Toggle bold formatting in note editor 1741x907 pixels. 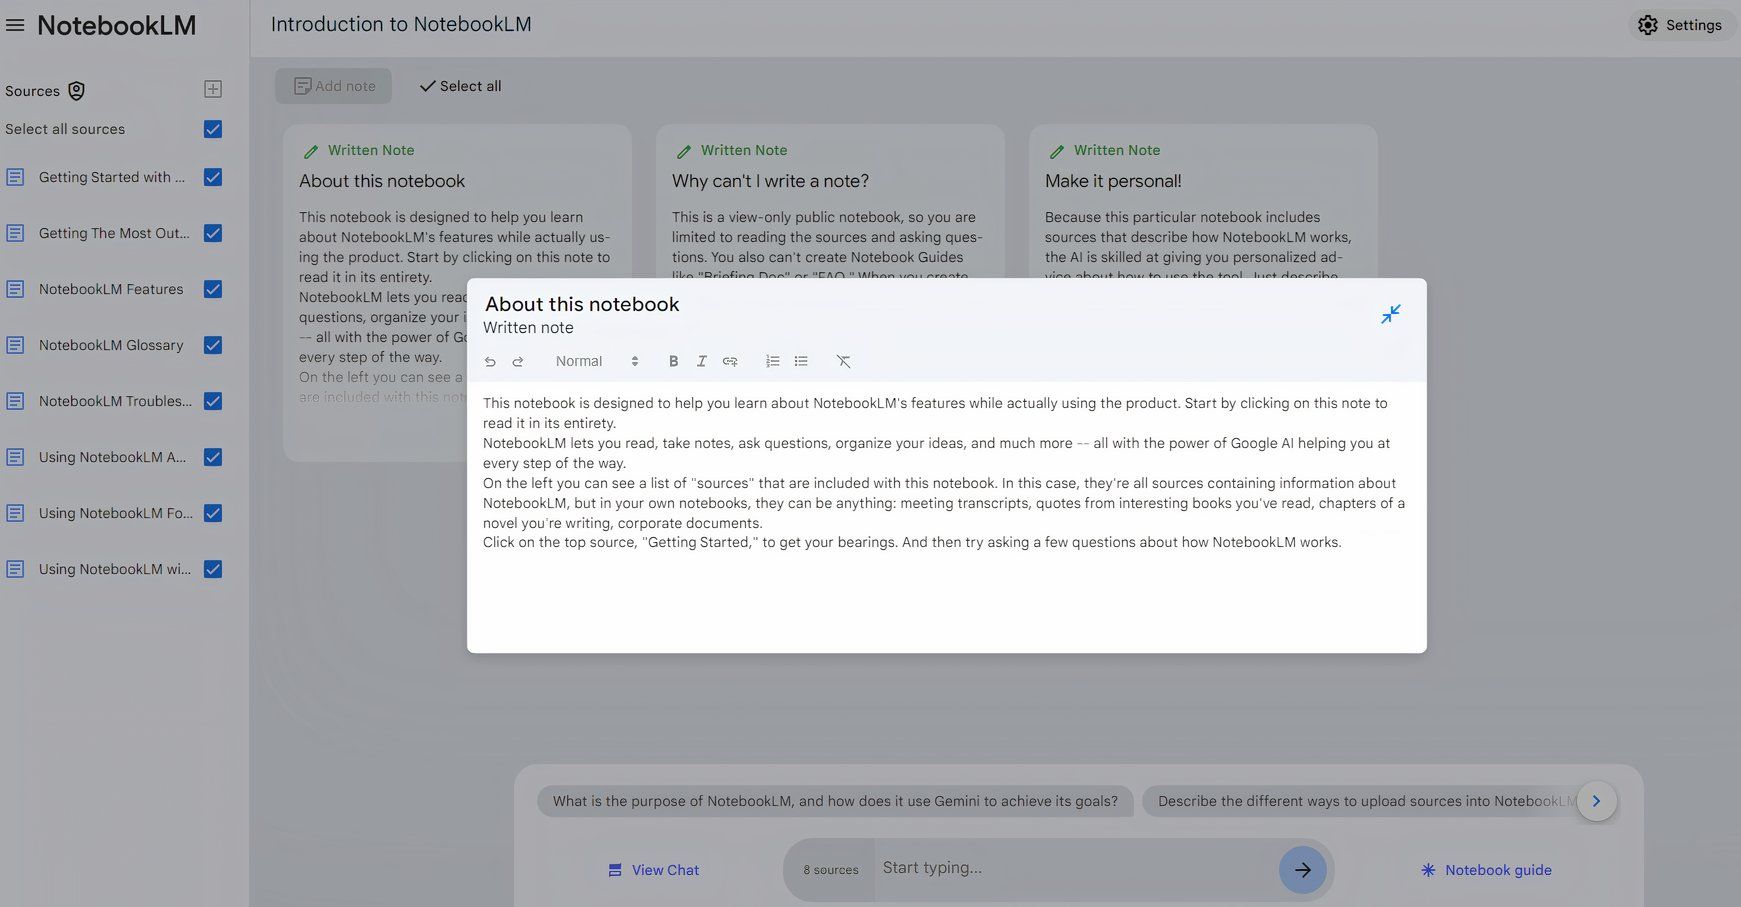click(673, 362)
